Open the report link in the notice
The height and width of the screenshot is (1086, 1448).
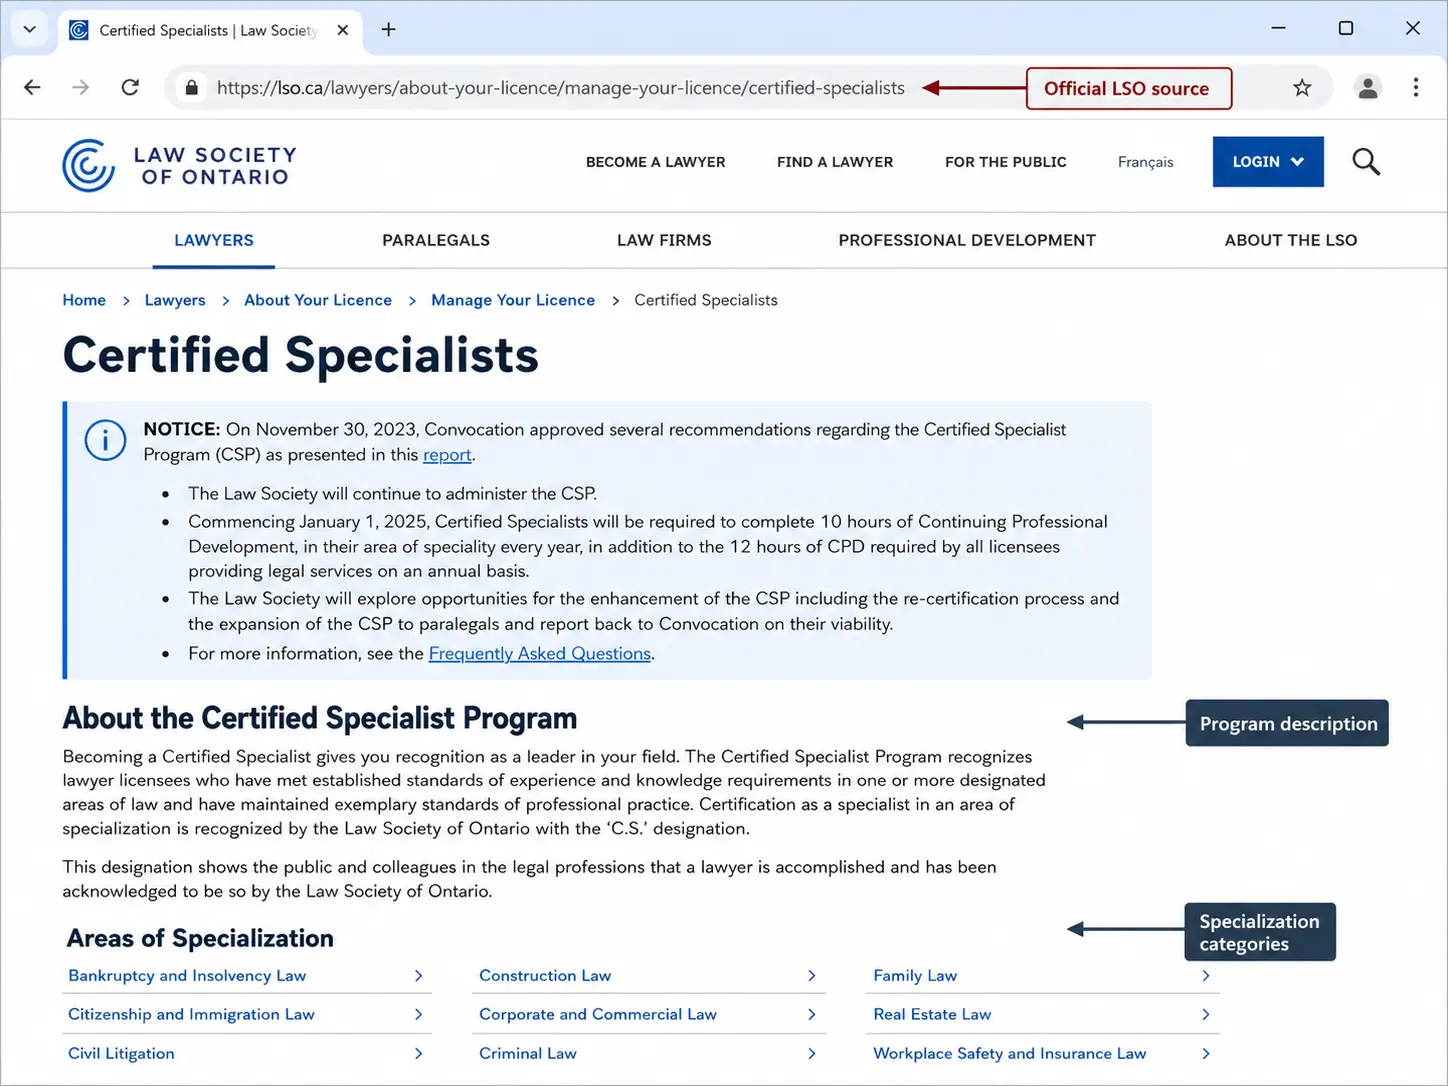[447, 455]
